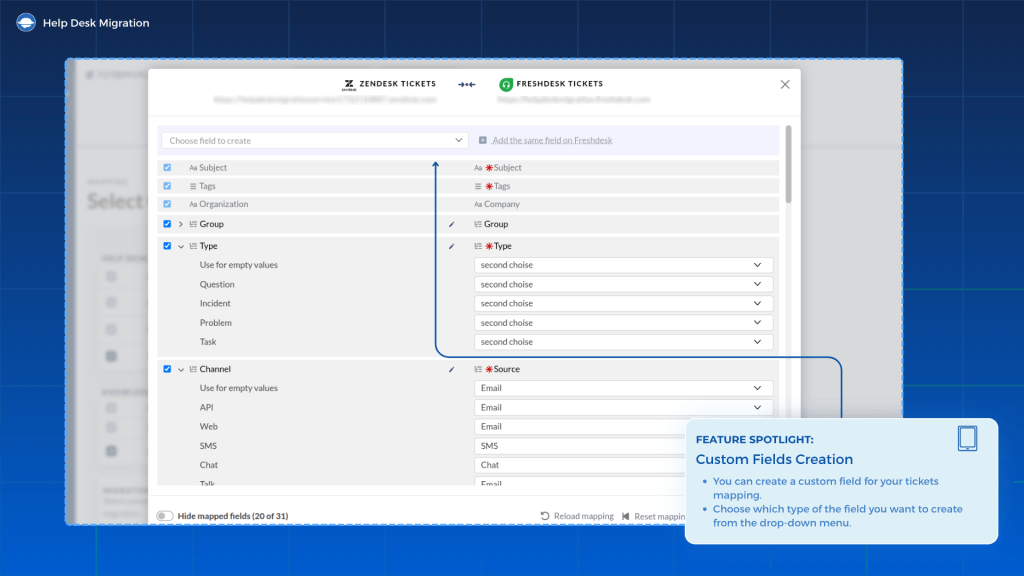Uncheck the Channel field checkbox
Image resolution: width=1024 pixels, height=576 pixels.
coord(167,369)
